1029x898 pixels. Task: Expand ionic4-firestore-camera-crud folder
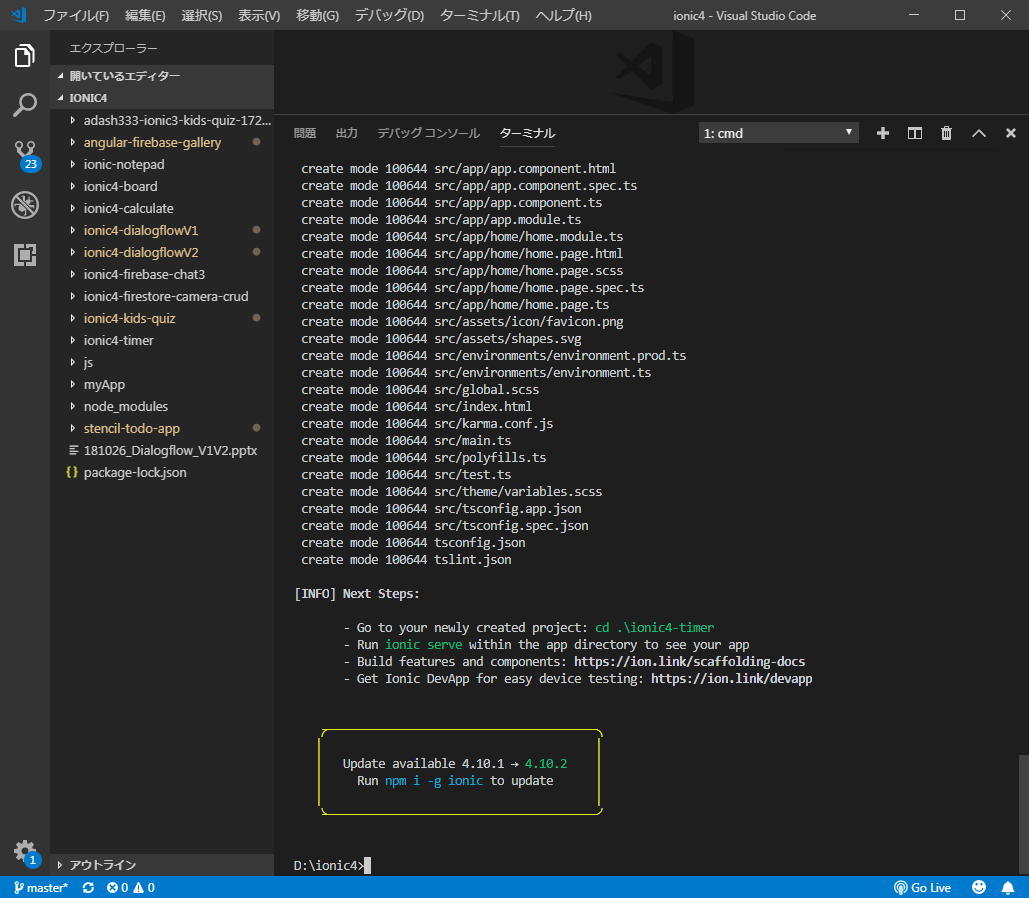[162, 296]
